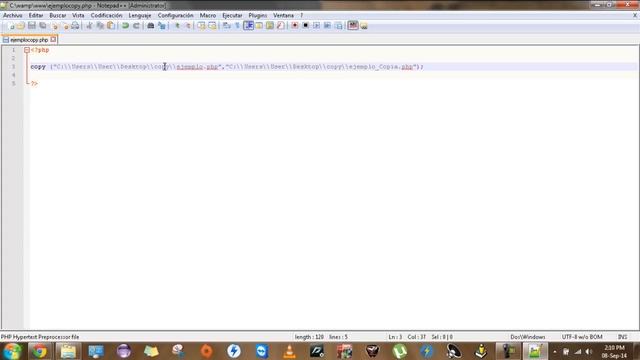
Task: Click the Dos\Windows status bar field
Action: tap(528, 337)
